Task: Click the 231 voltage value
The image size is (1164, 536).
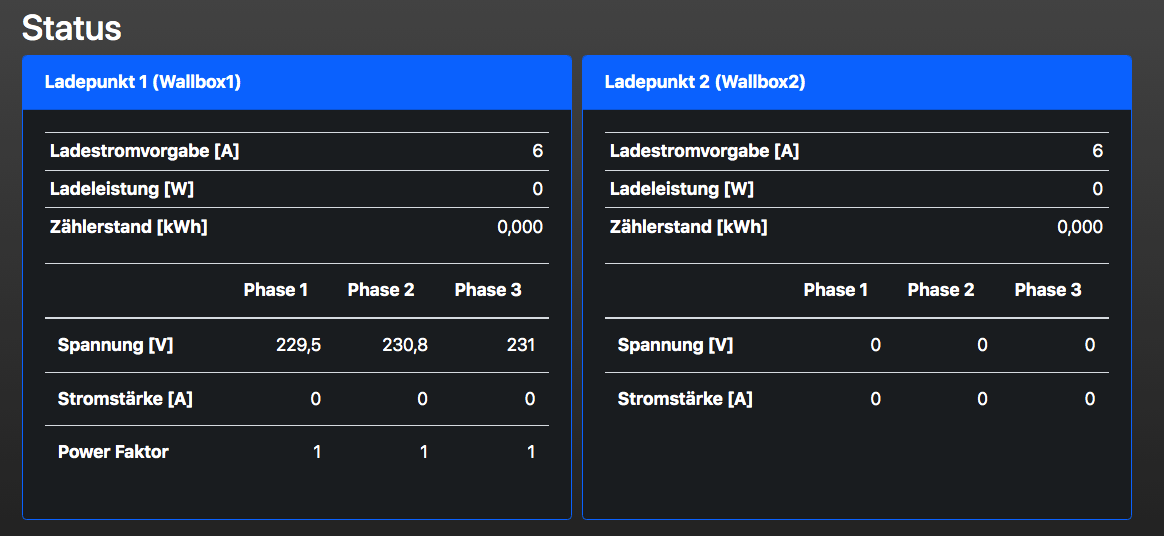Action: (x=521, y=345)
